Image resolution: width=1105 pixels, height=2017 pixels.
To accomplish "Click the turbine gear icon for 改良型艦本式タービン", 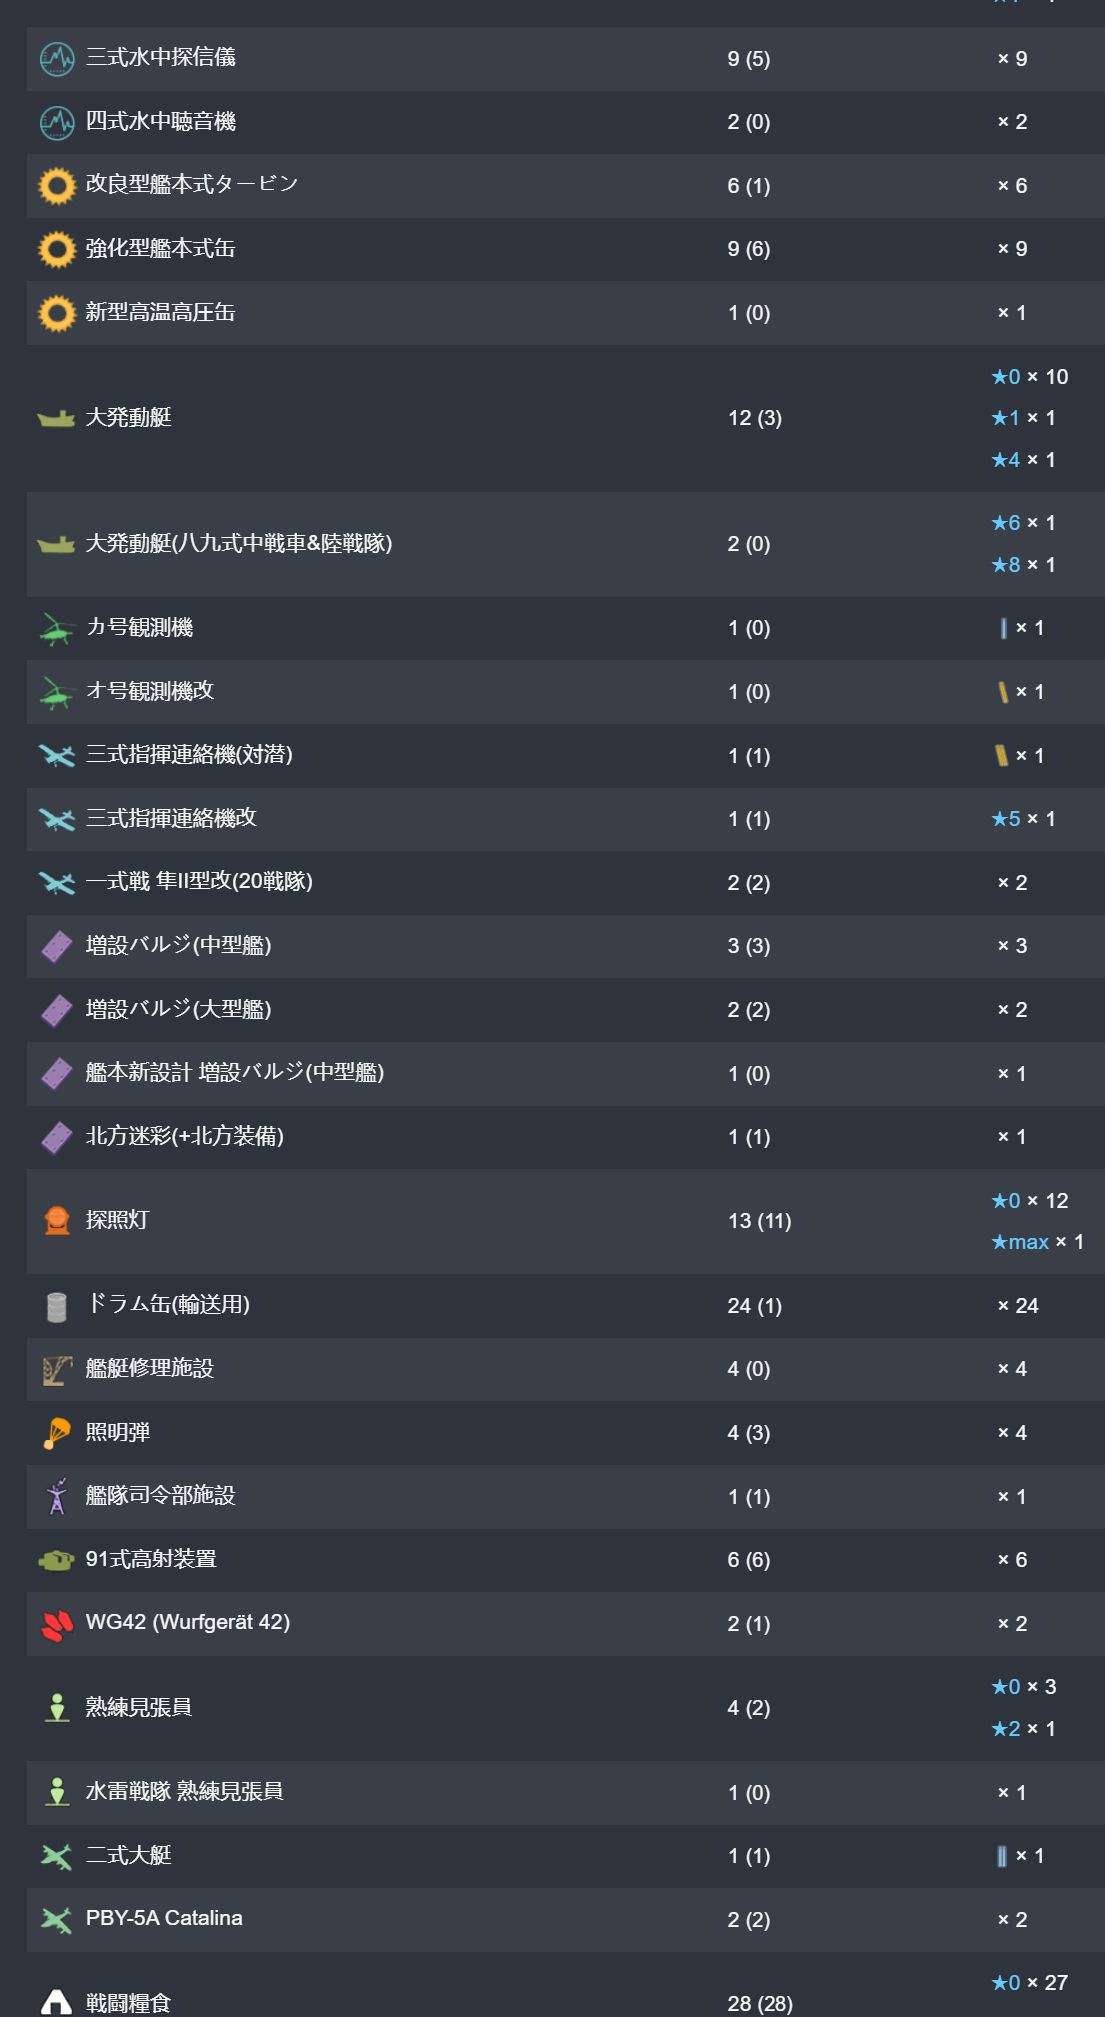I will tap(57, 186).
